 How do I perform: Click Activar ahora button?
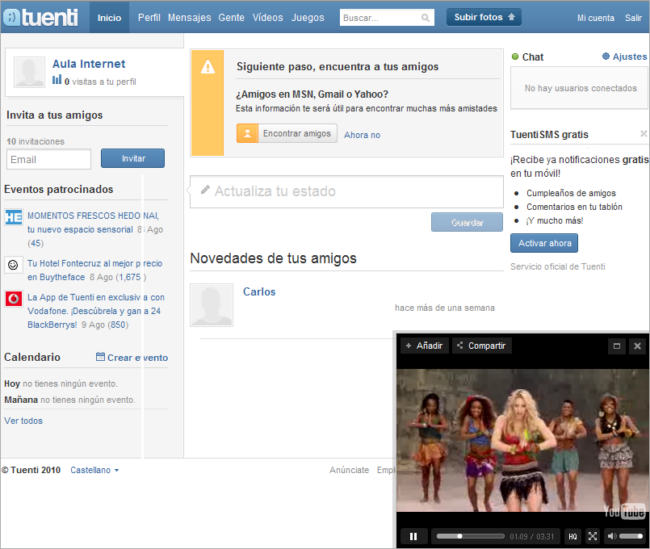544,243
